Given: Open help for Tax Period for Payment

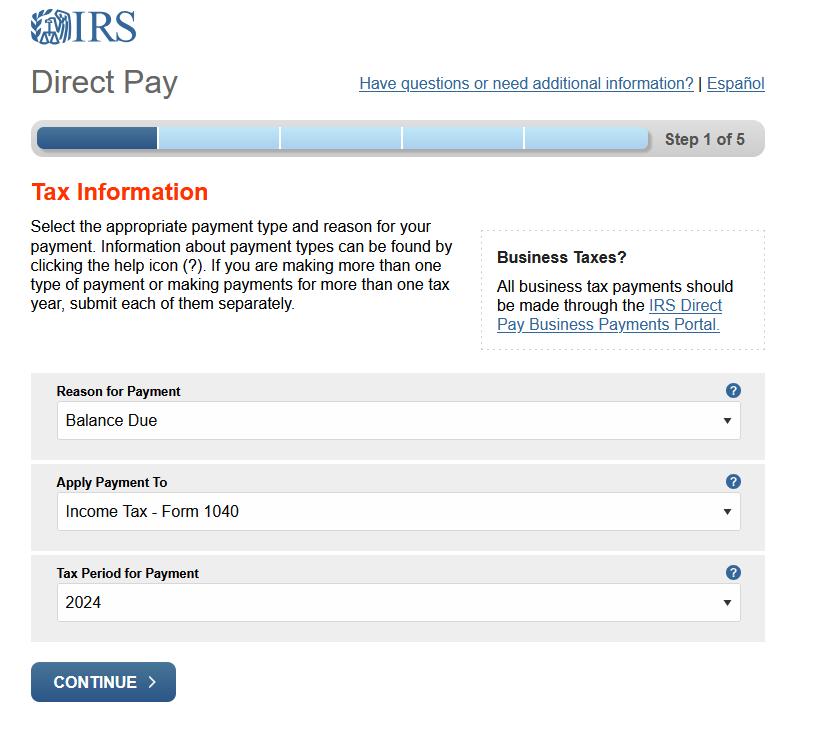Looking at the screenshot, I should pyautogui.click(x=733, y=572).
